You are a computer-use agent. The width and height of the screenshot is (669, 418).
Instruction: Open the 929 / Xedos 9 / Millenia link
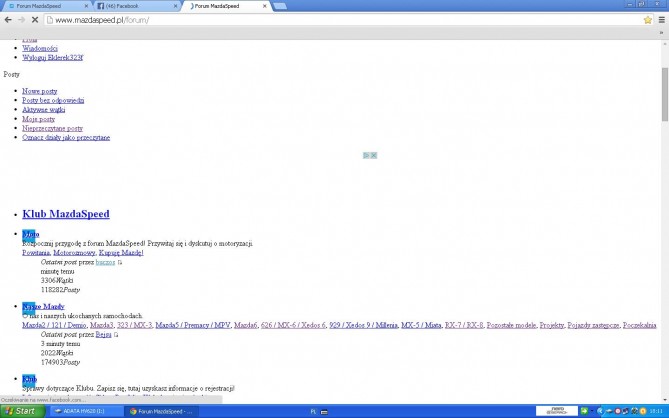click(363, 325)
